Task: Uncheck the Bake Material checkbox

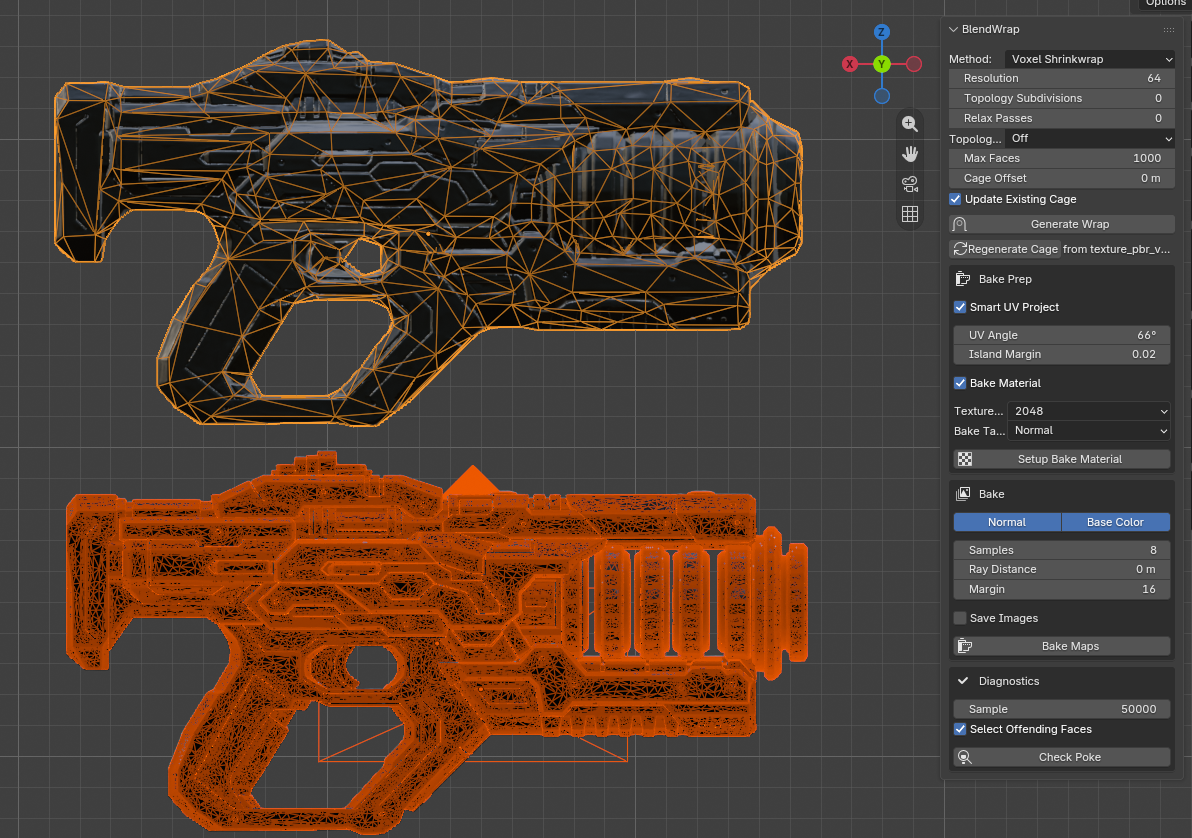Action: point(960,383)
